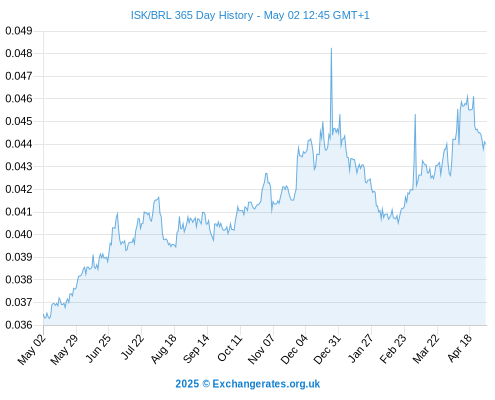Click the 0.048 y-axis value label
495x400 pixels.
pos(19,53)
